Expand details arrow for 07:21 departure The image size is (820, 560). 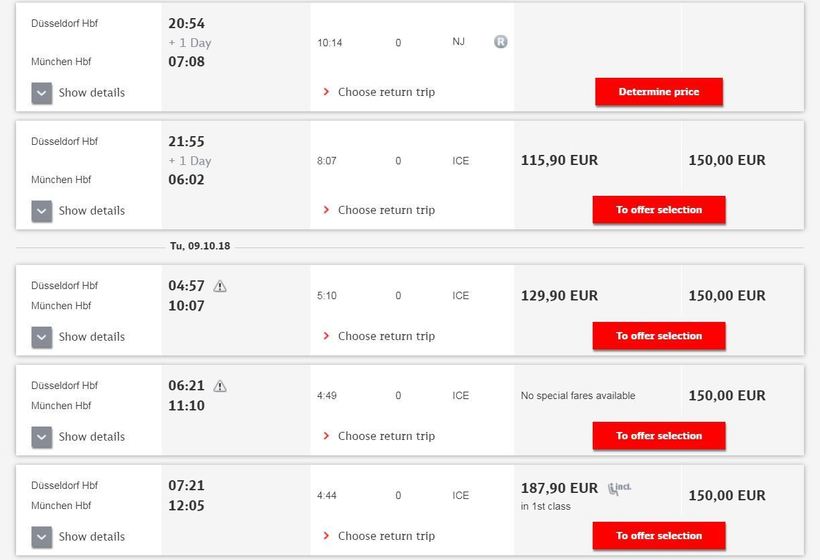41,537
